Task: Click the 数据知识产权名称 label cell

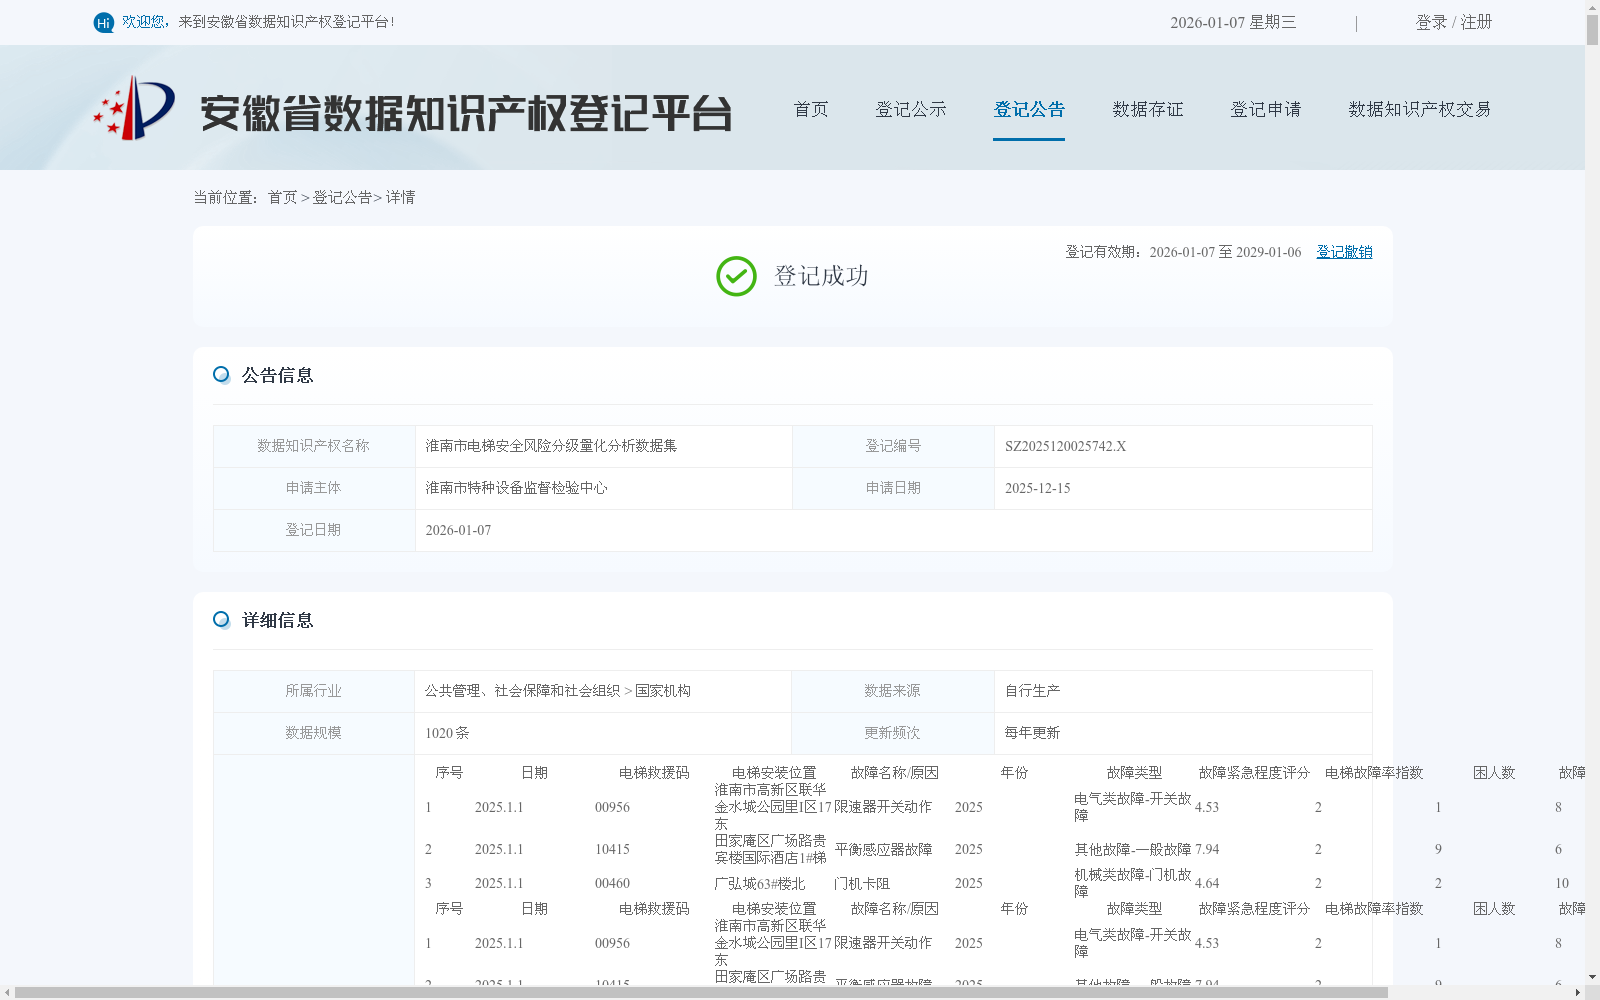Action: tap(314, 446)
